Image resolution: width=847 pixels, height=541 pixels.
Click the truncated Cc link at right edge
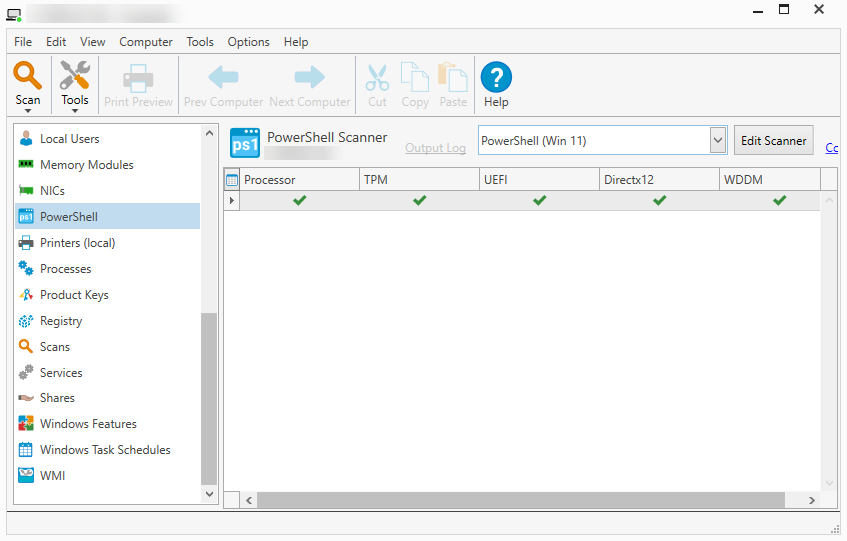coord(832,147)
